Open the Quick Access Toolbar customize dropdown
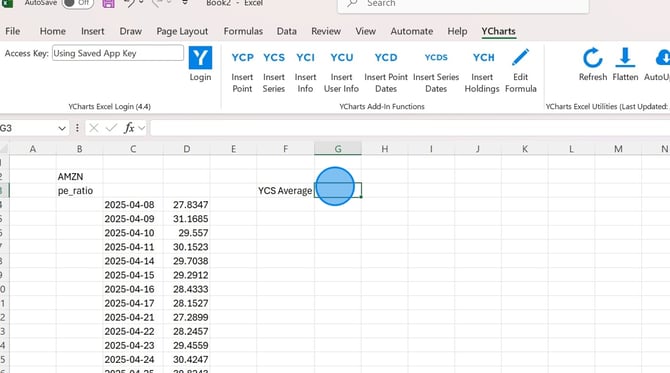This screenshot has height=373, width=670. click(185, 3)
